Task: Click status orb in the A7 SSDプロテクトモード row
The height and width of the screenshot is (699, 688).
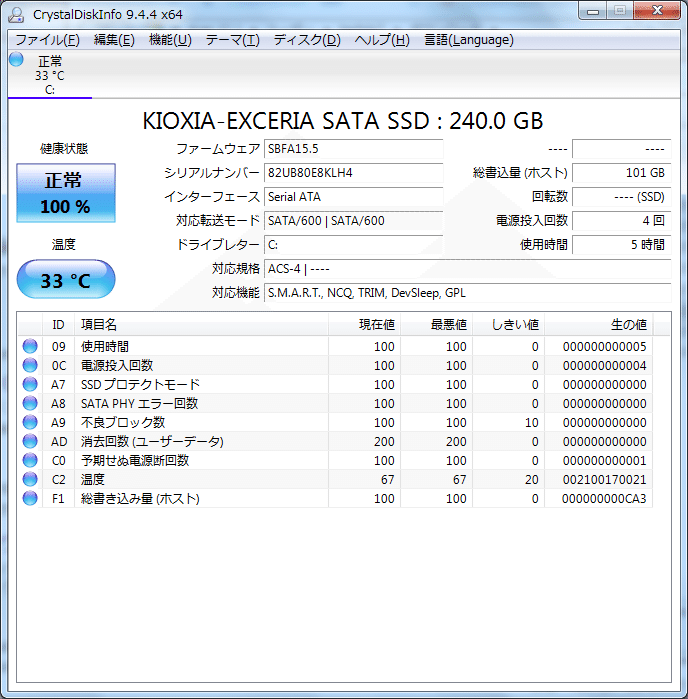Action: (30, 384)
